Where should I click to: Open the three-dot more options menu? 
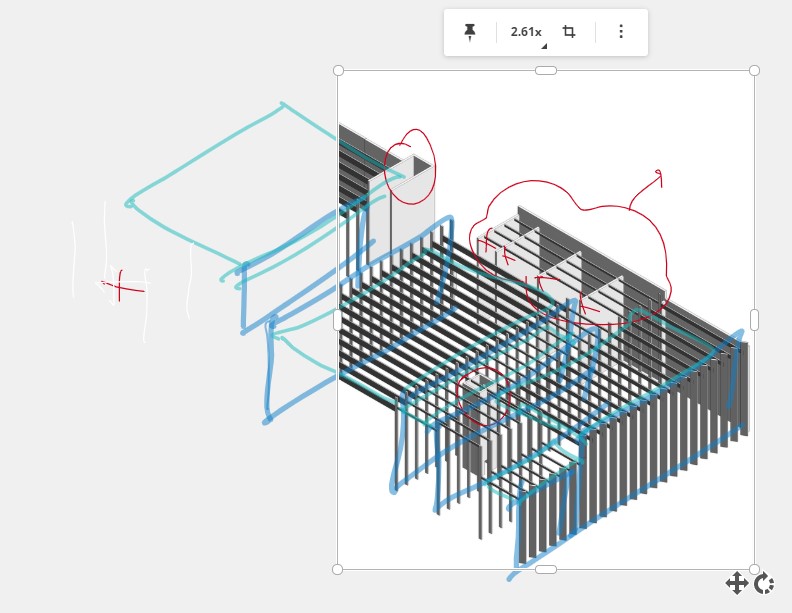(x=621, y=32)
